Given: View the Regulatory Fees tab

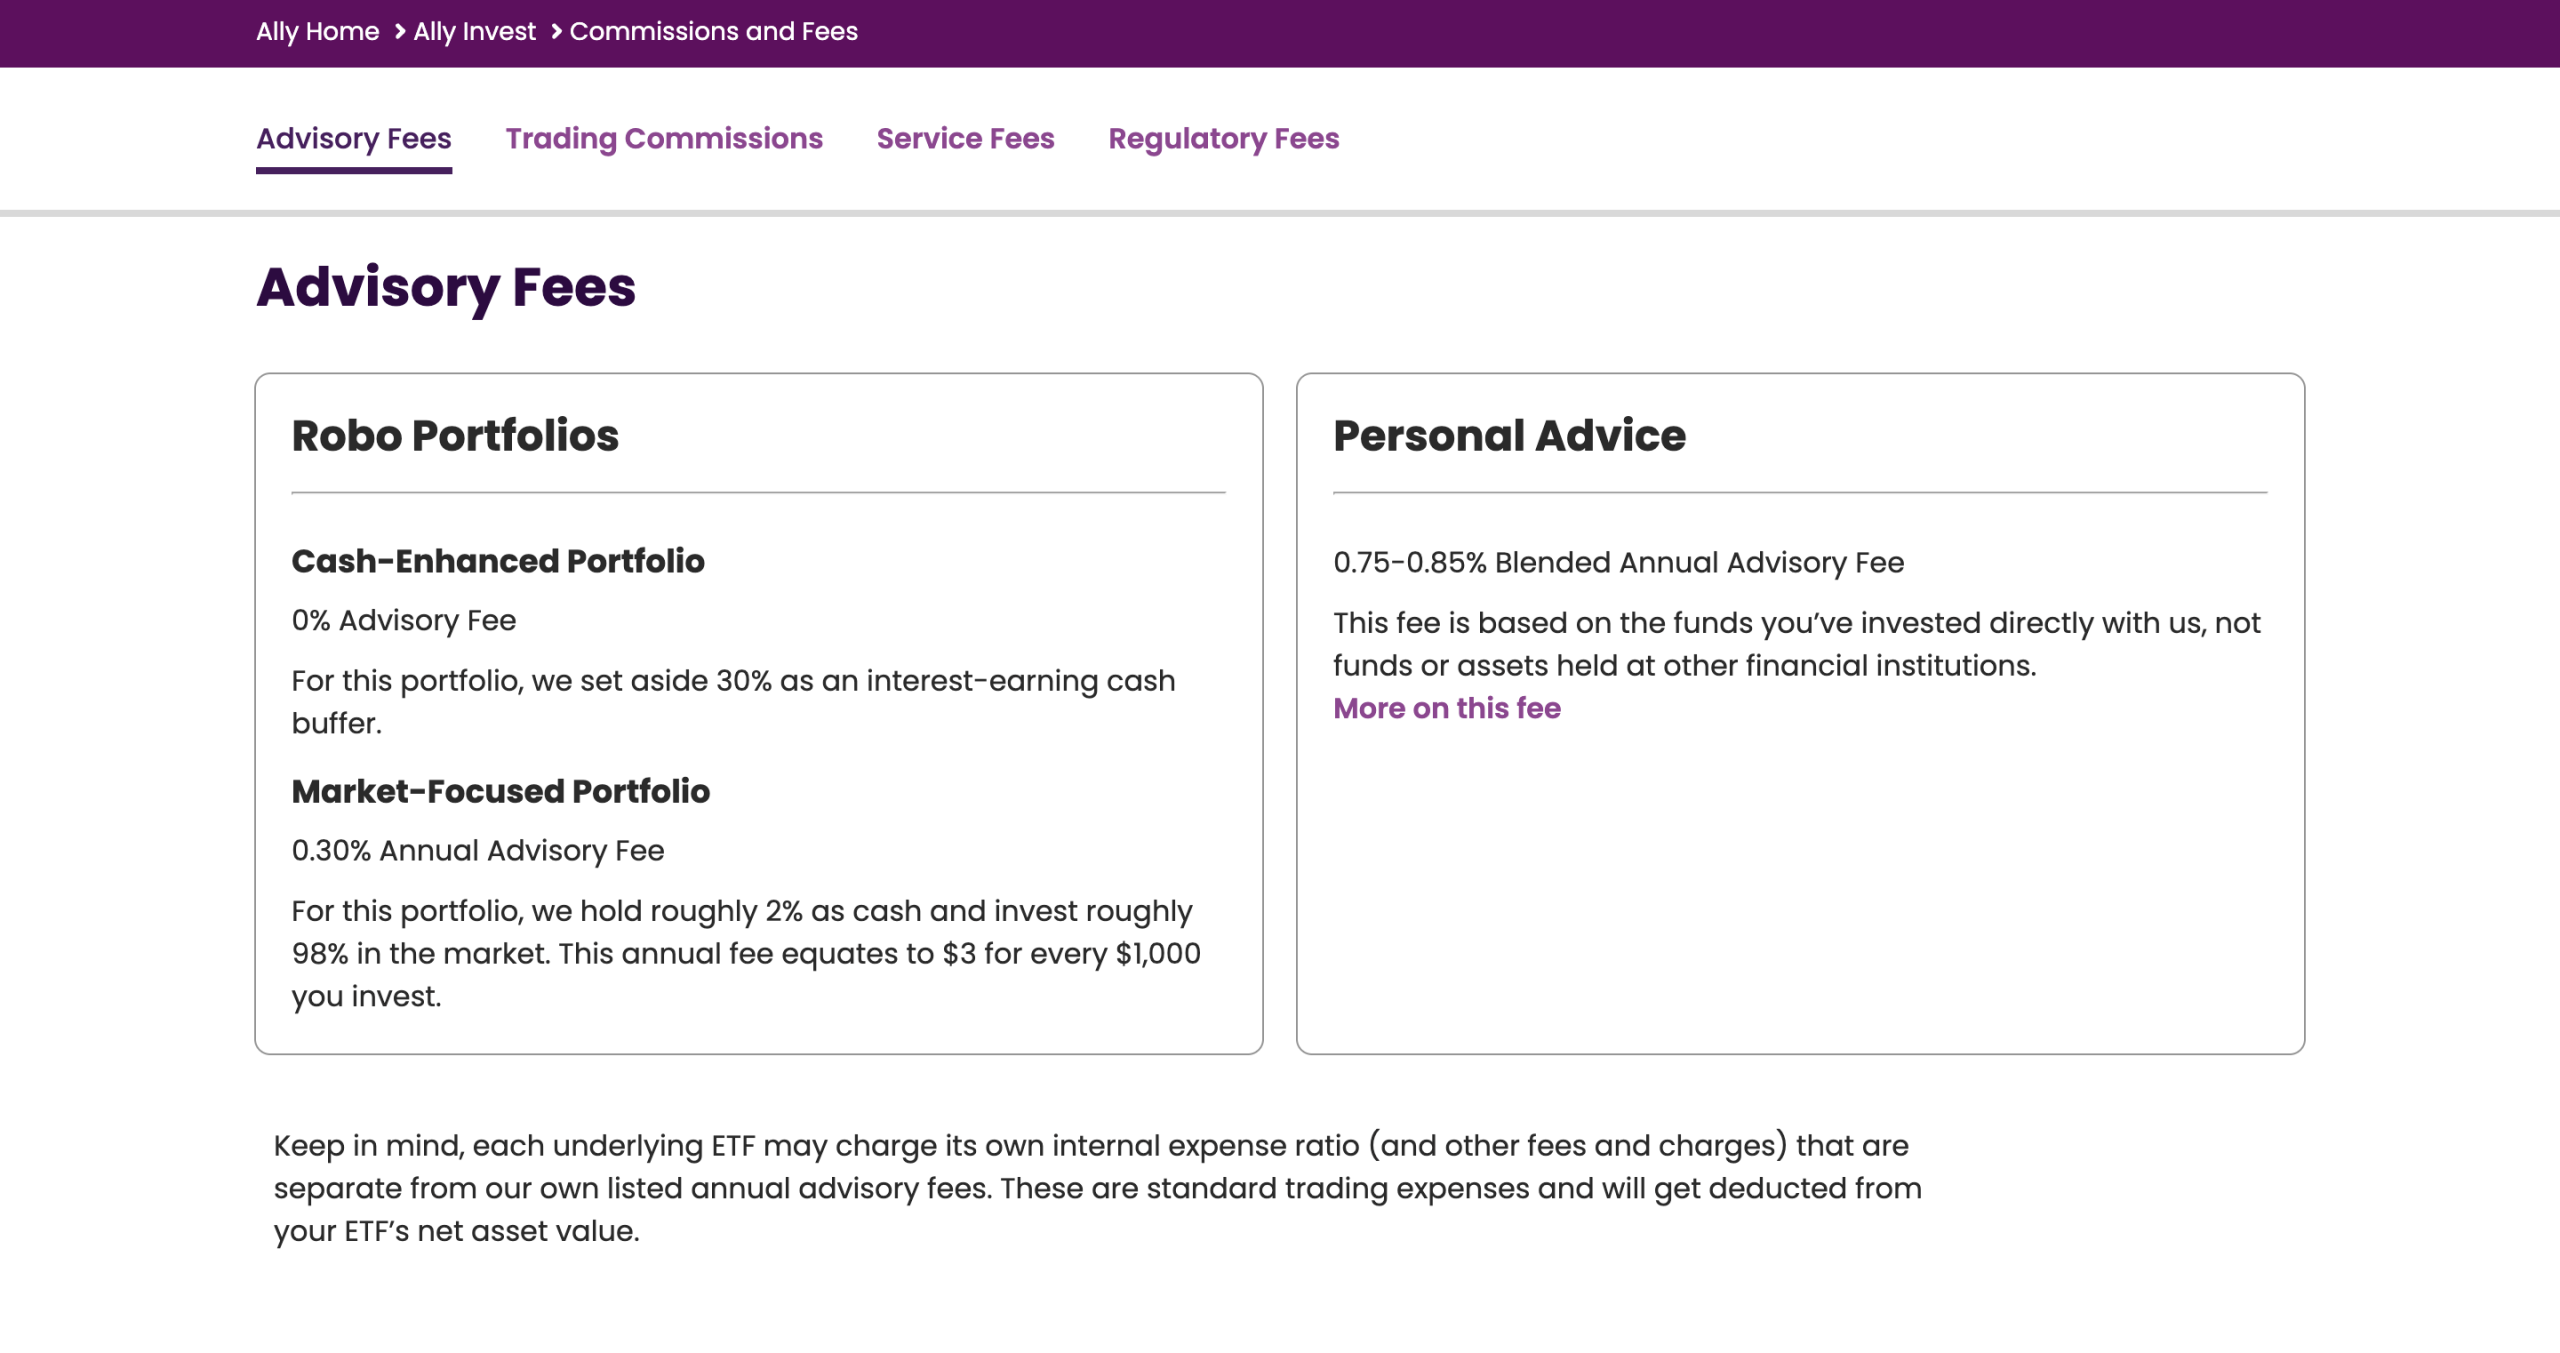Looking at the screenshot, I should pos(1224,138).
